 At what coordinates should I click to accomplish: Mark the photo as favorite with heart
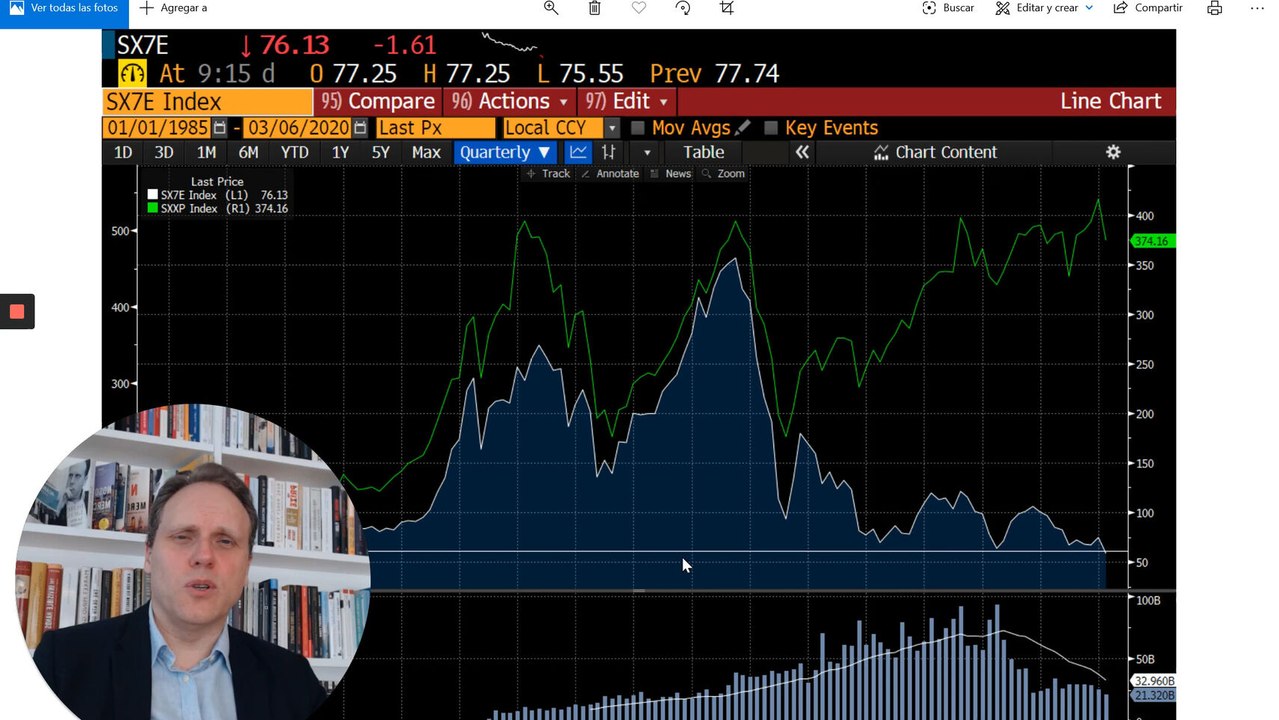tap(639, 8)
